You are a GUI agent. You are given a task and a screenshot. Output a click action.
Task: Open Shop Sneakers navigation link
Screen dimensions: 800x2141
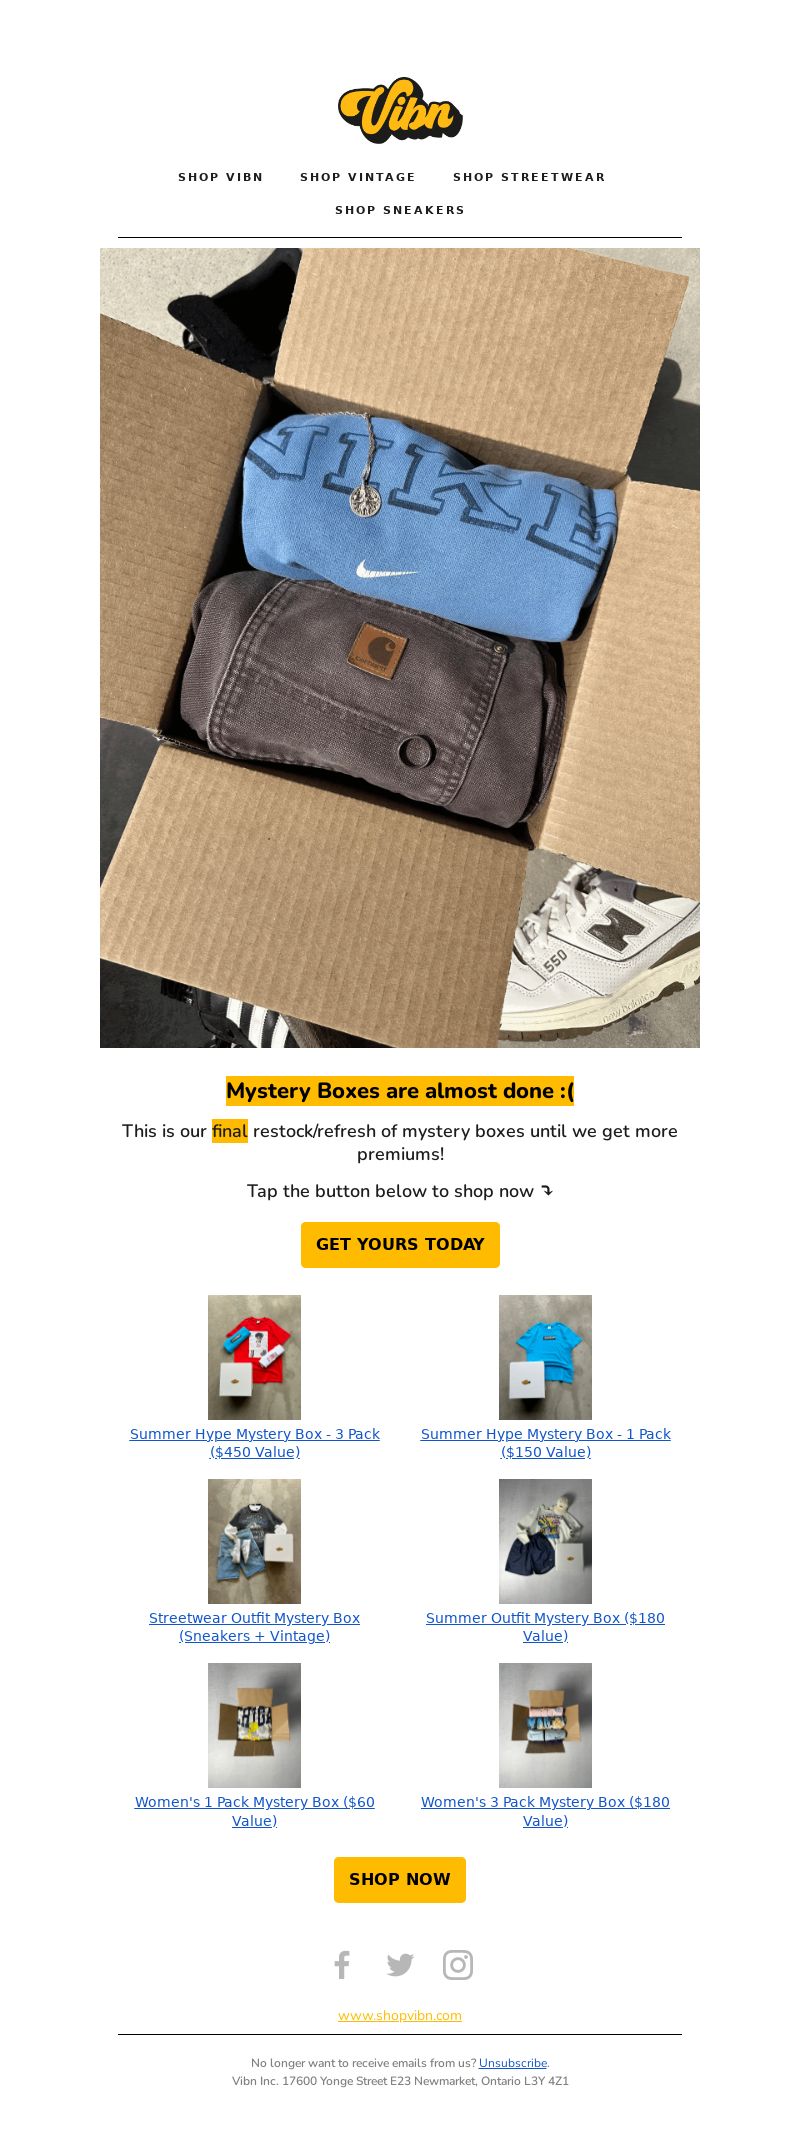point(400,210)
